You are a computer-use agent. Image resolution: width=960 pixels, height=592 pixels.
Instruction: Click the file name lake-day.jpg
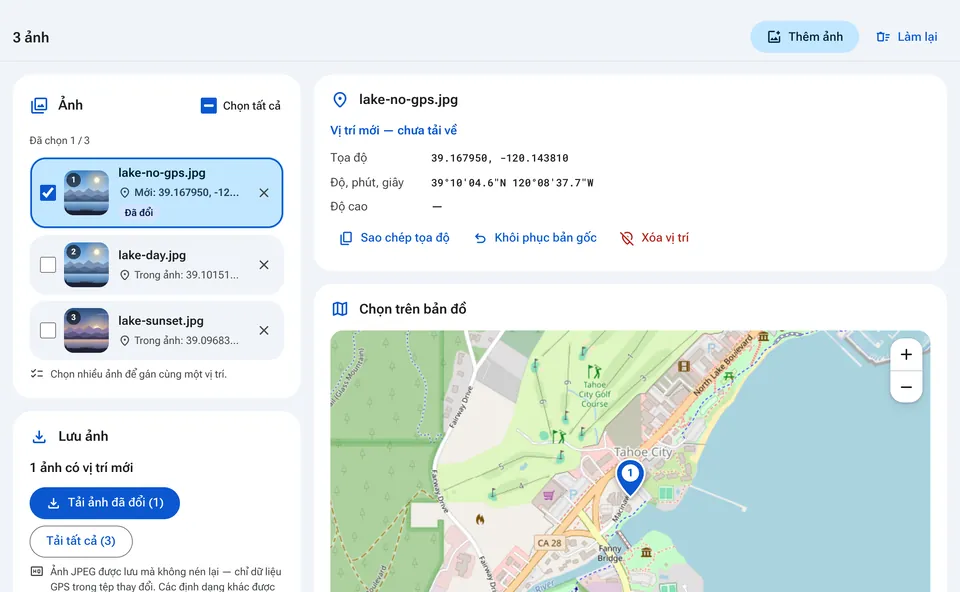click(152, 255)
